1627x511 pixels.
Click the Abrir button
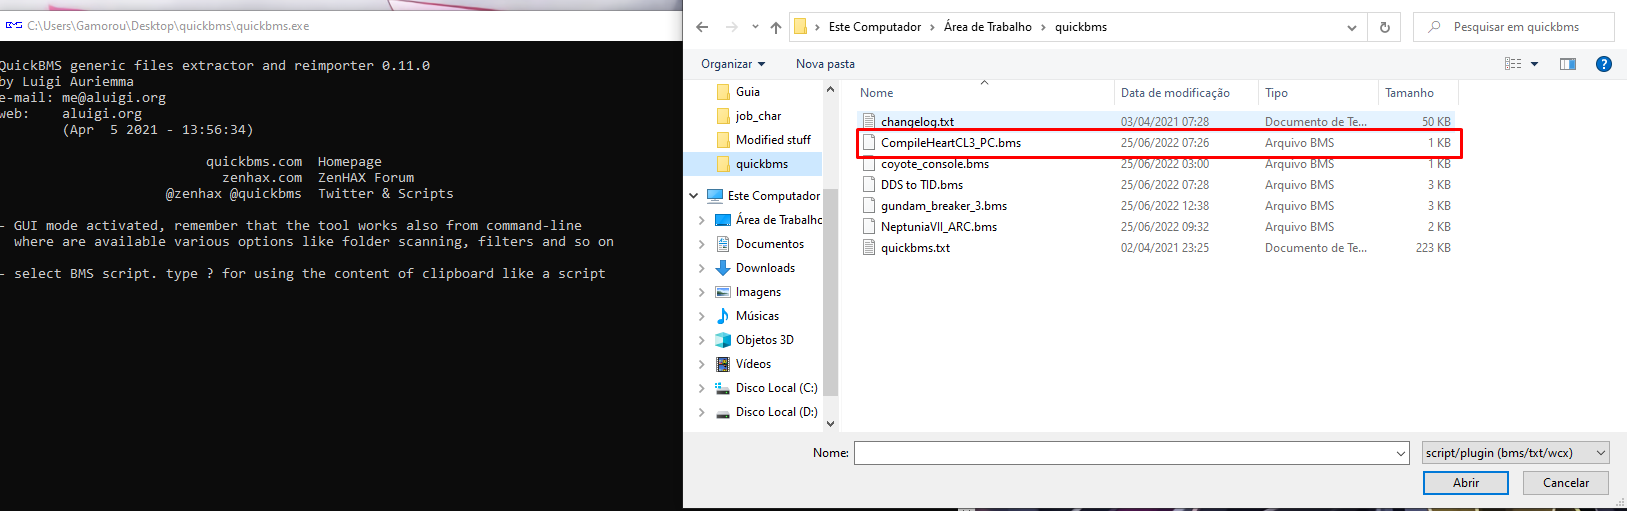point(1466,483)
